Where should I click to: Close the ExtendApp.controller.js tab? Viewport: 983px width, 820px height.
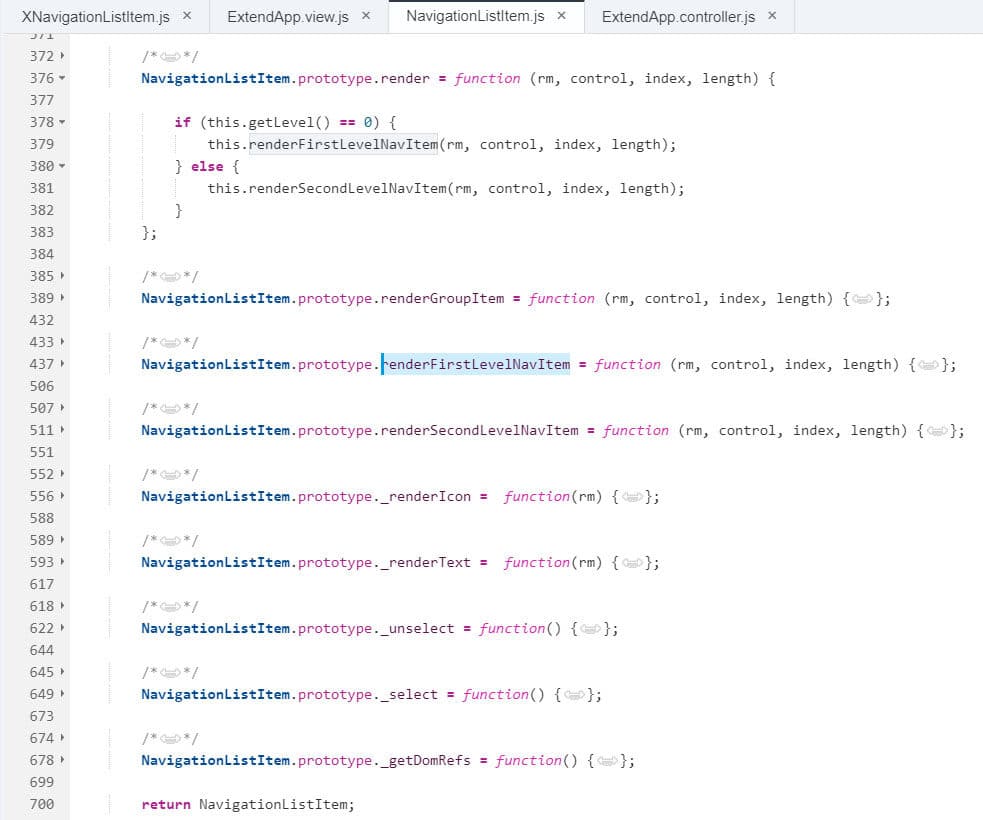[772, 16]
